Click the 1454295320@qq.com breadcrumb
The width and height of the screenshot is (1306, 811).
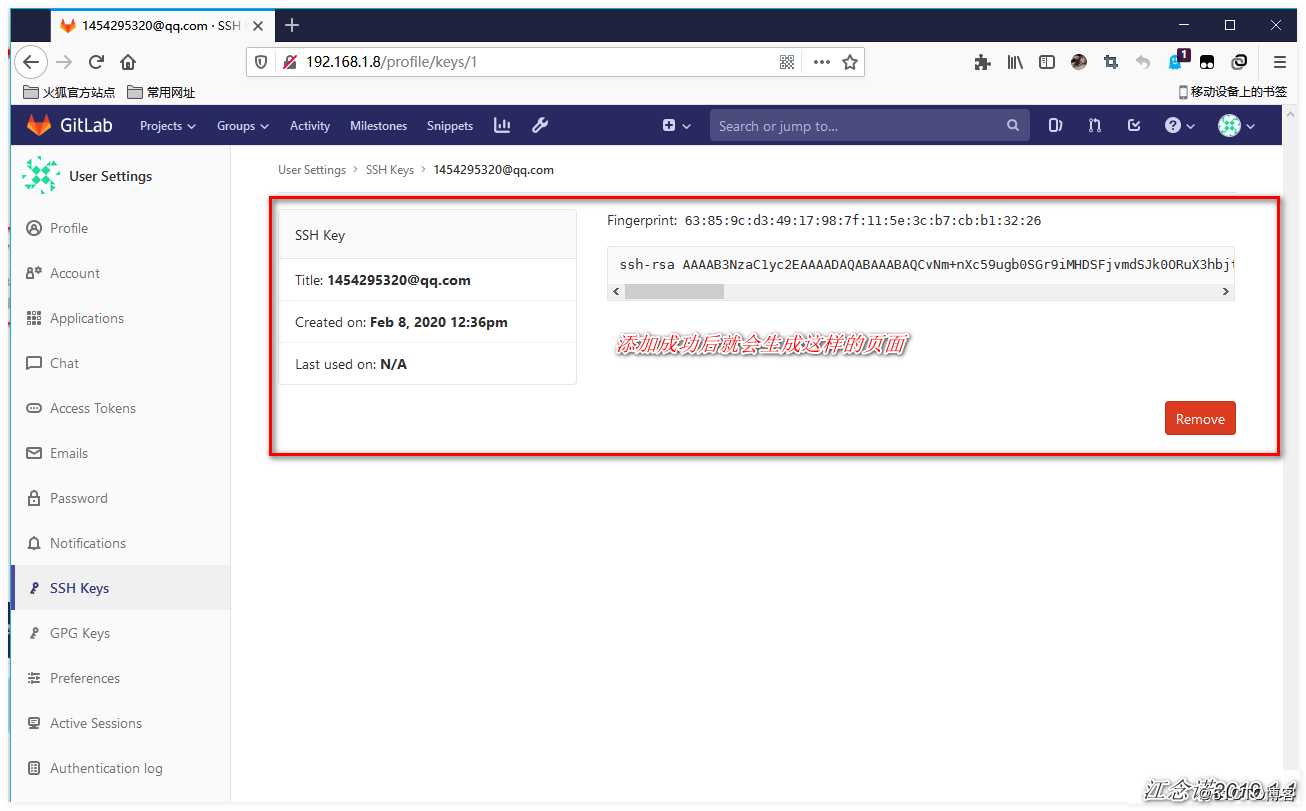pyautogui.click(x=493, y=170)
